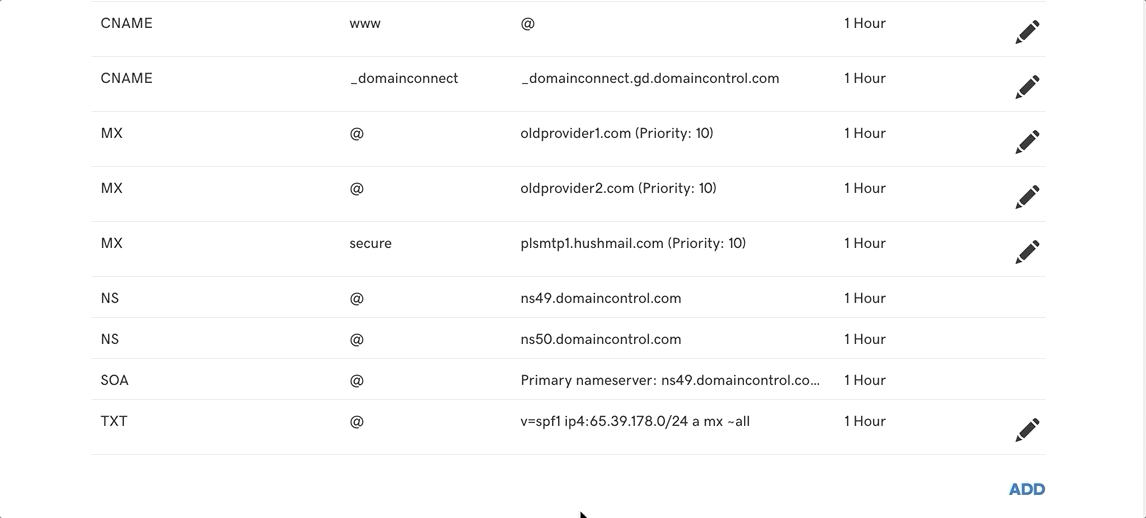The image size is (1146, 518).
Task: Click pencil icon for oldprovider1.com MX record
Action: coord(1027,142)
